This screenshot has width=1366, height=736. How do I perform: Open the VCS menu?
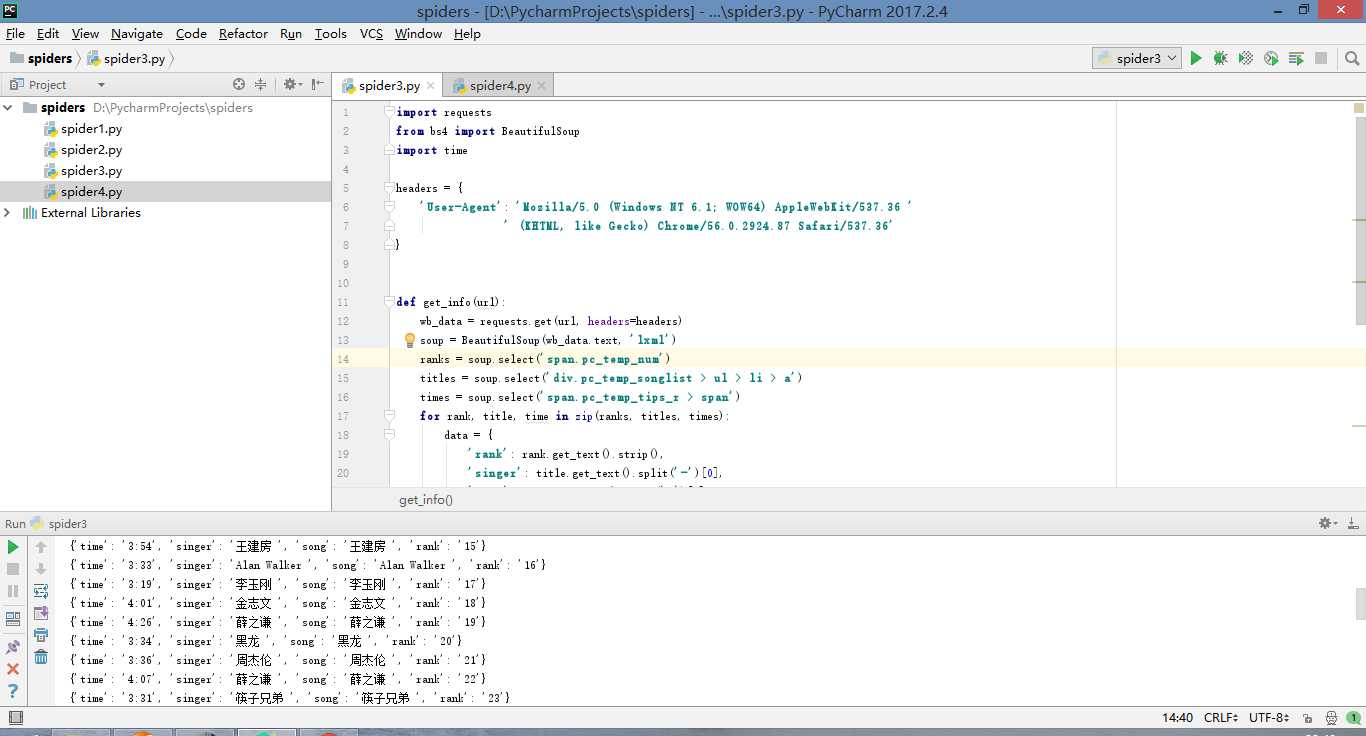click(371, 34)
